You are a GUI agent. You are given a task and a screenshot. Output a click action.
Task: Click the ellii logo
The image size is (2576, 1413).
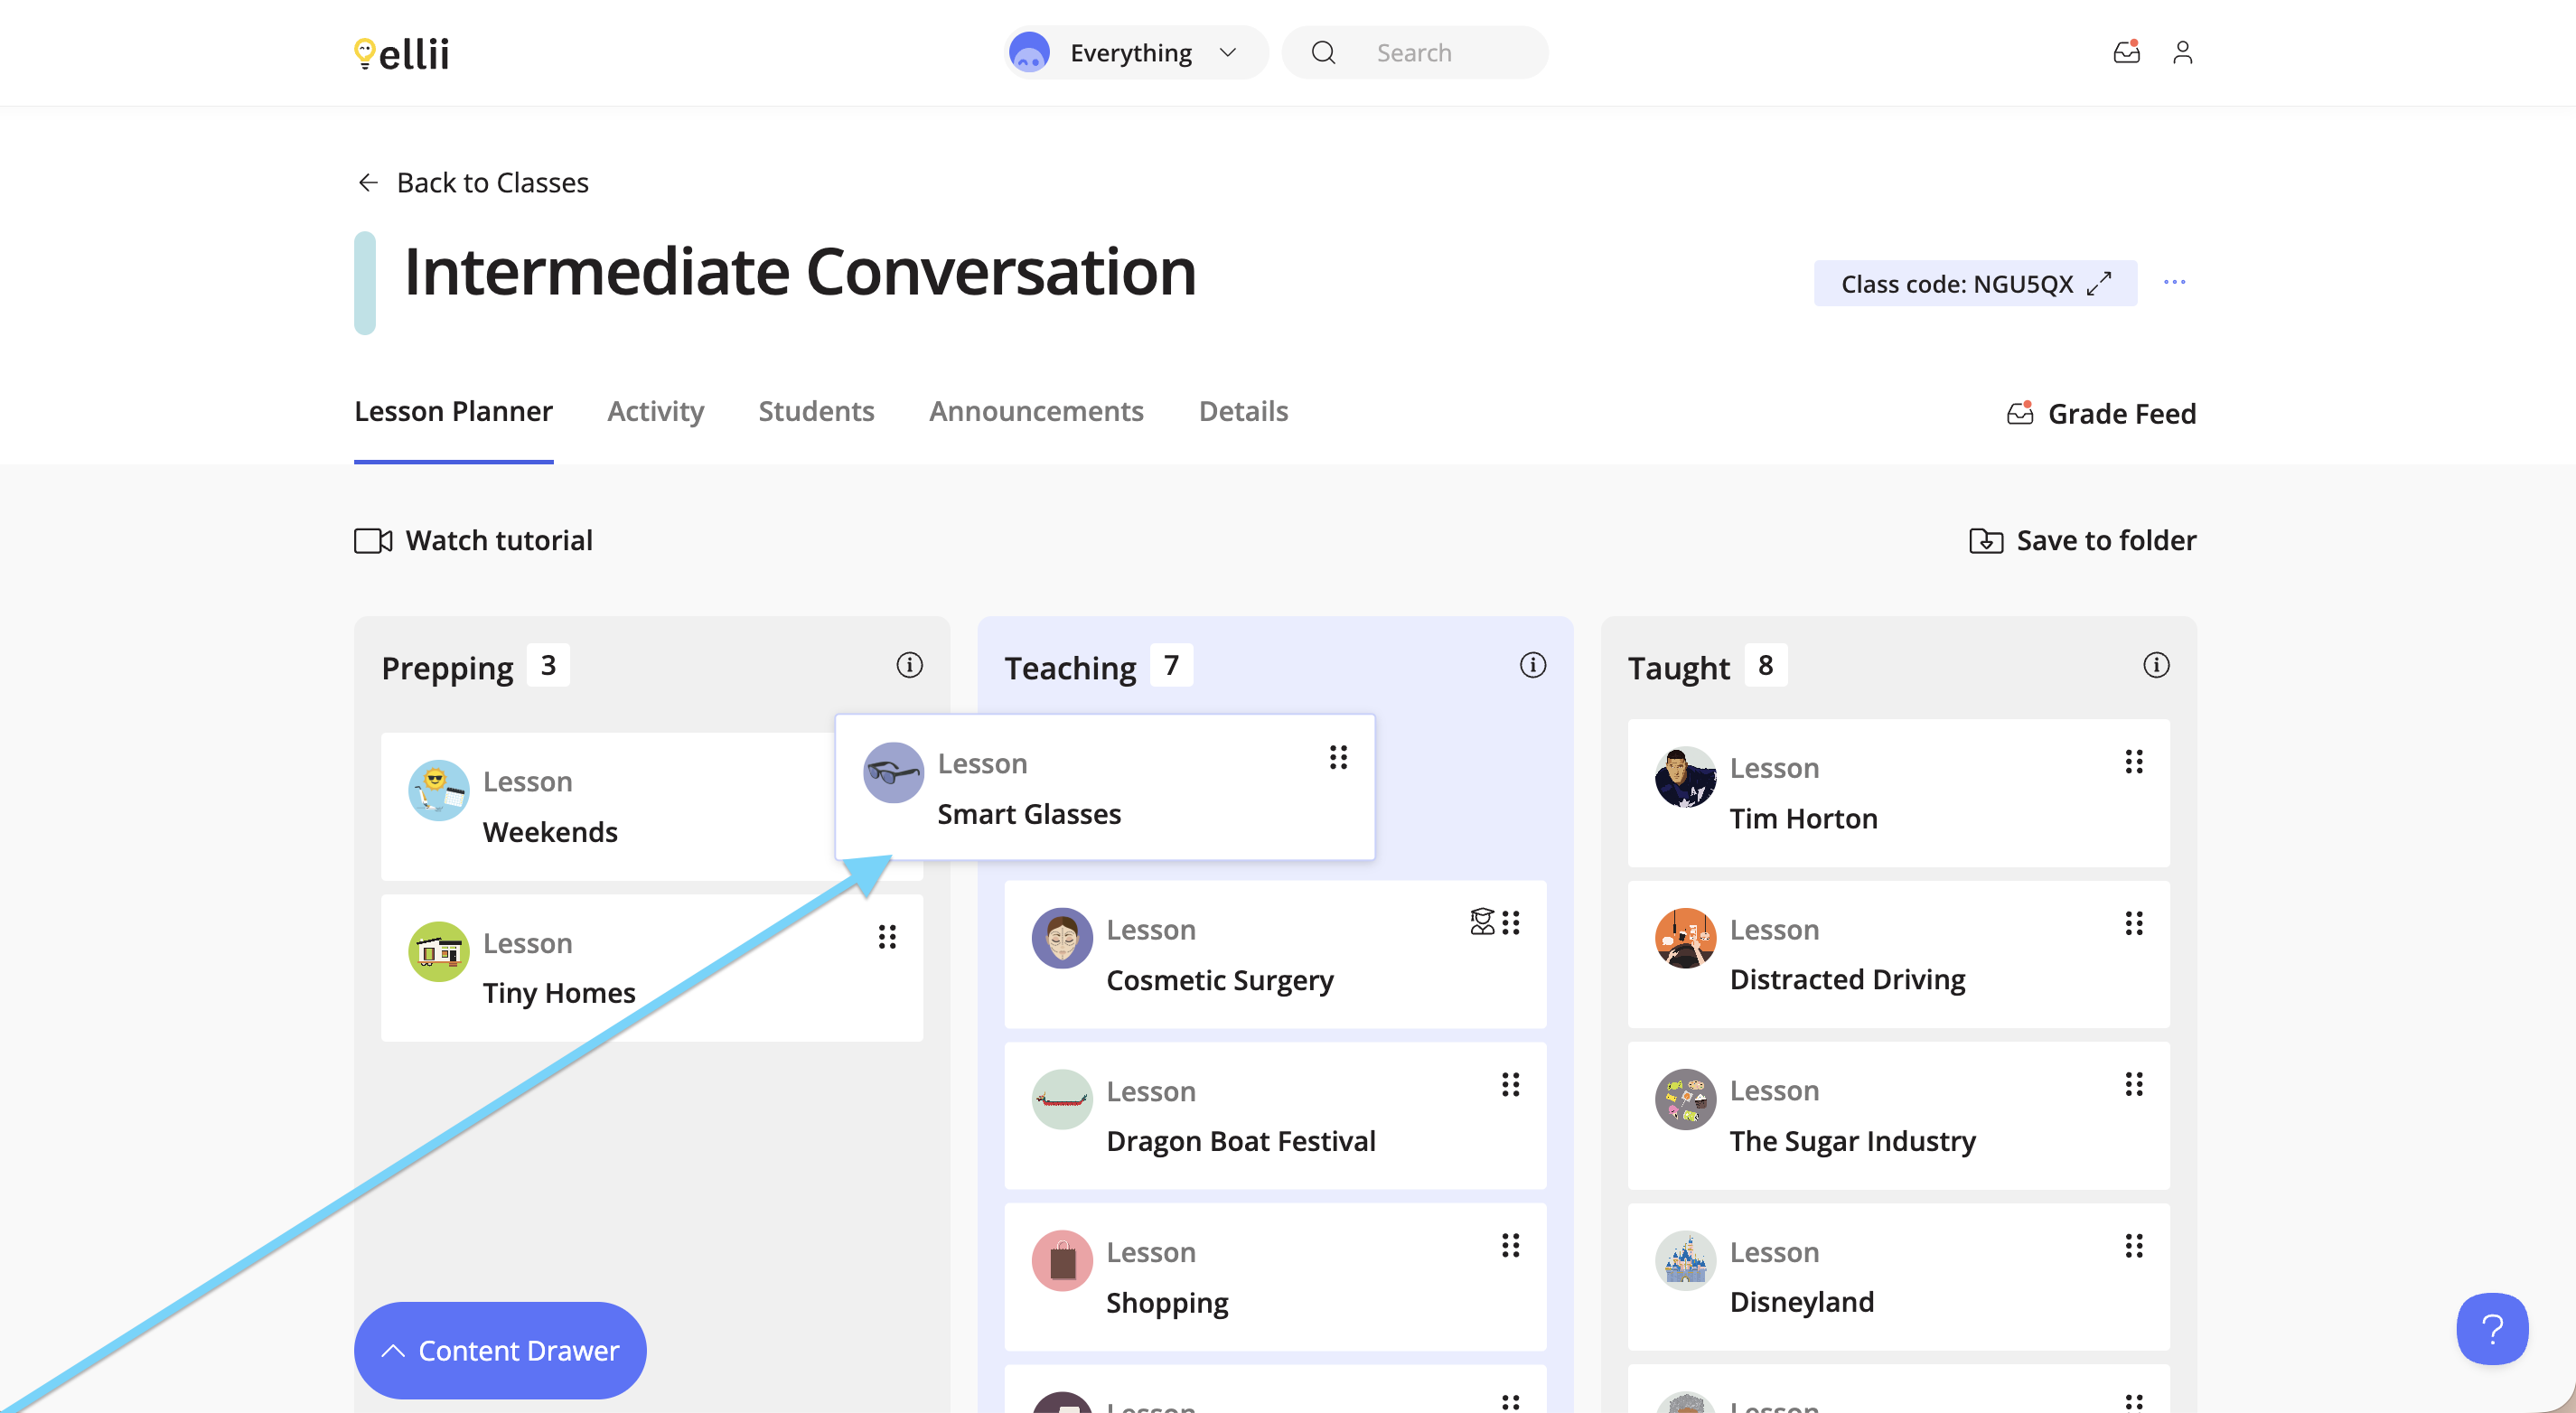coord(402,53)
